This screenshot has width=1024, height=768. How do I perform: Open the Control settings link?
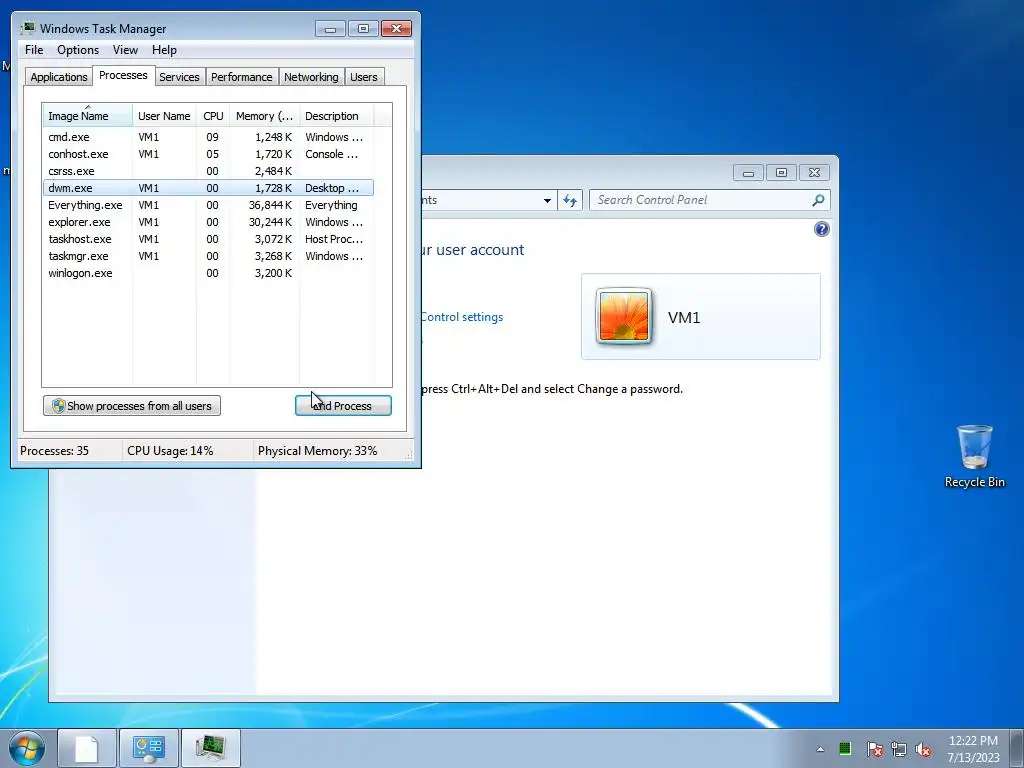click(x=462, y=317)
